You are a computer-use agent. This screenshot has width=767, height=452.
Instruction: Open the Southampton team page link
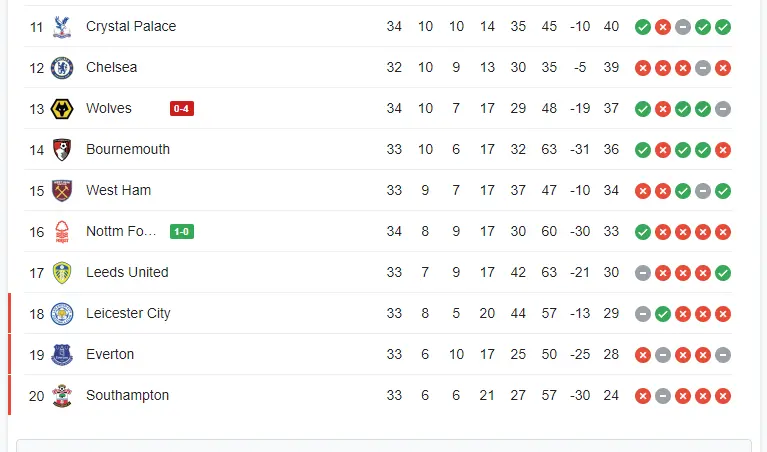tap(127, 396)
